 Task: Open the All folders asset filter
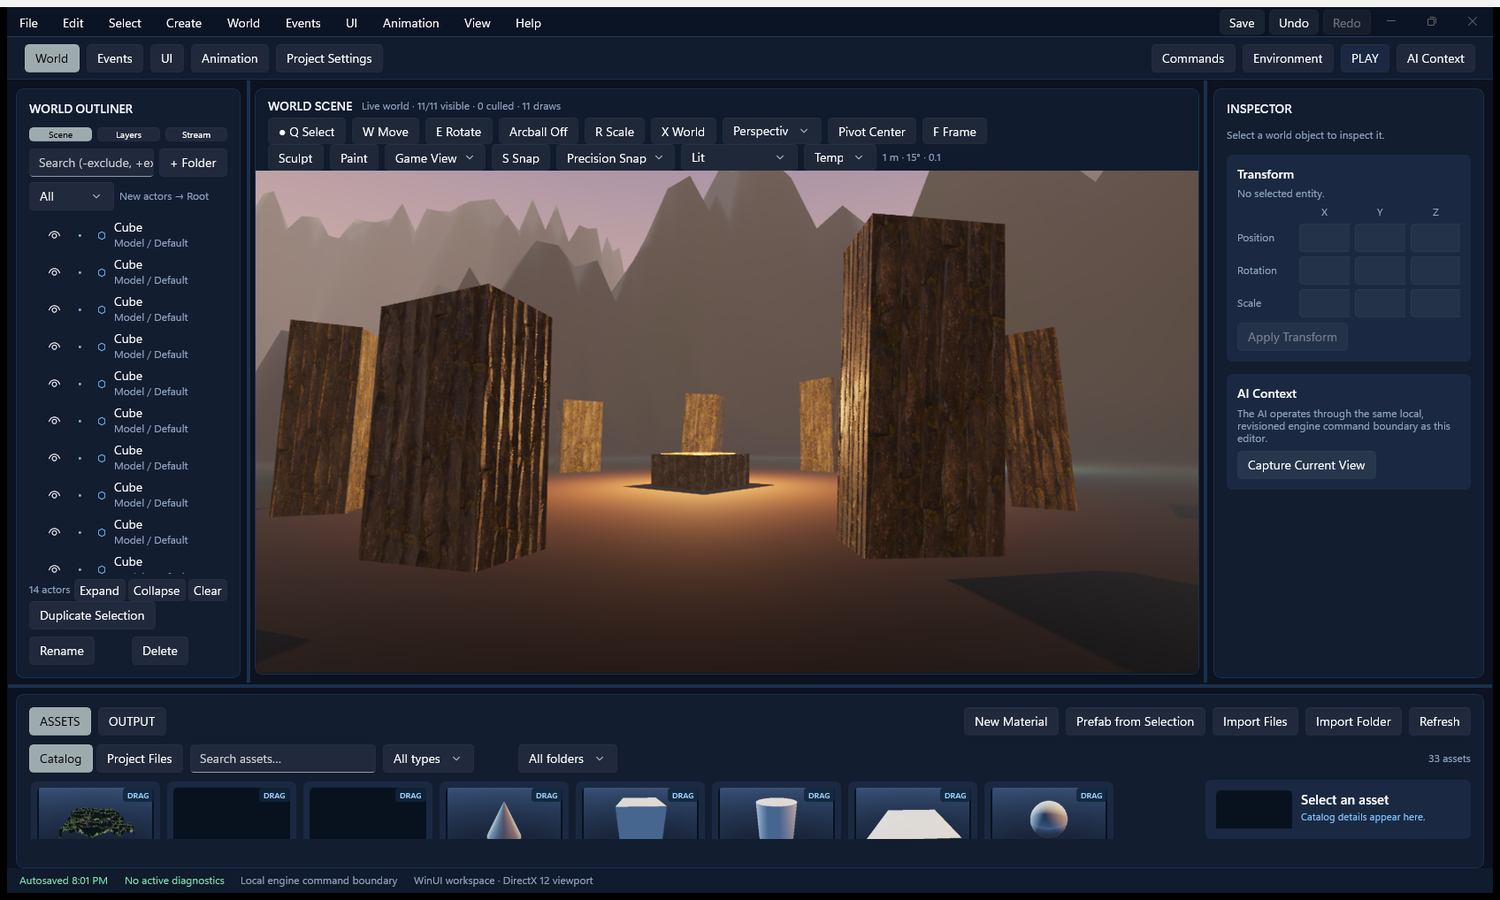[x=567, y=759]
